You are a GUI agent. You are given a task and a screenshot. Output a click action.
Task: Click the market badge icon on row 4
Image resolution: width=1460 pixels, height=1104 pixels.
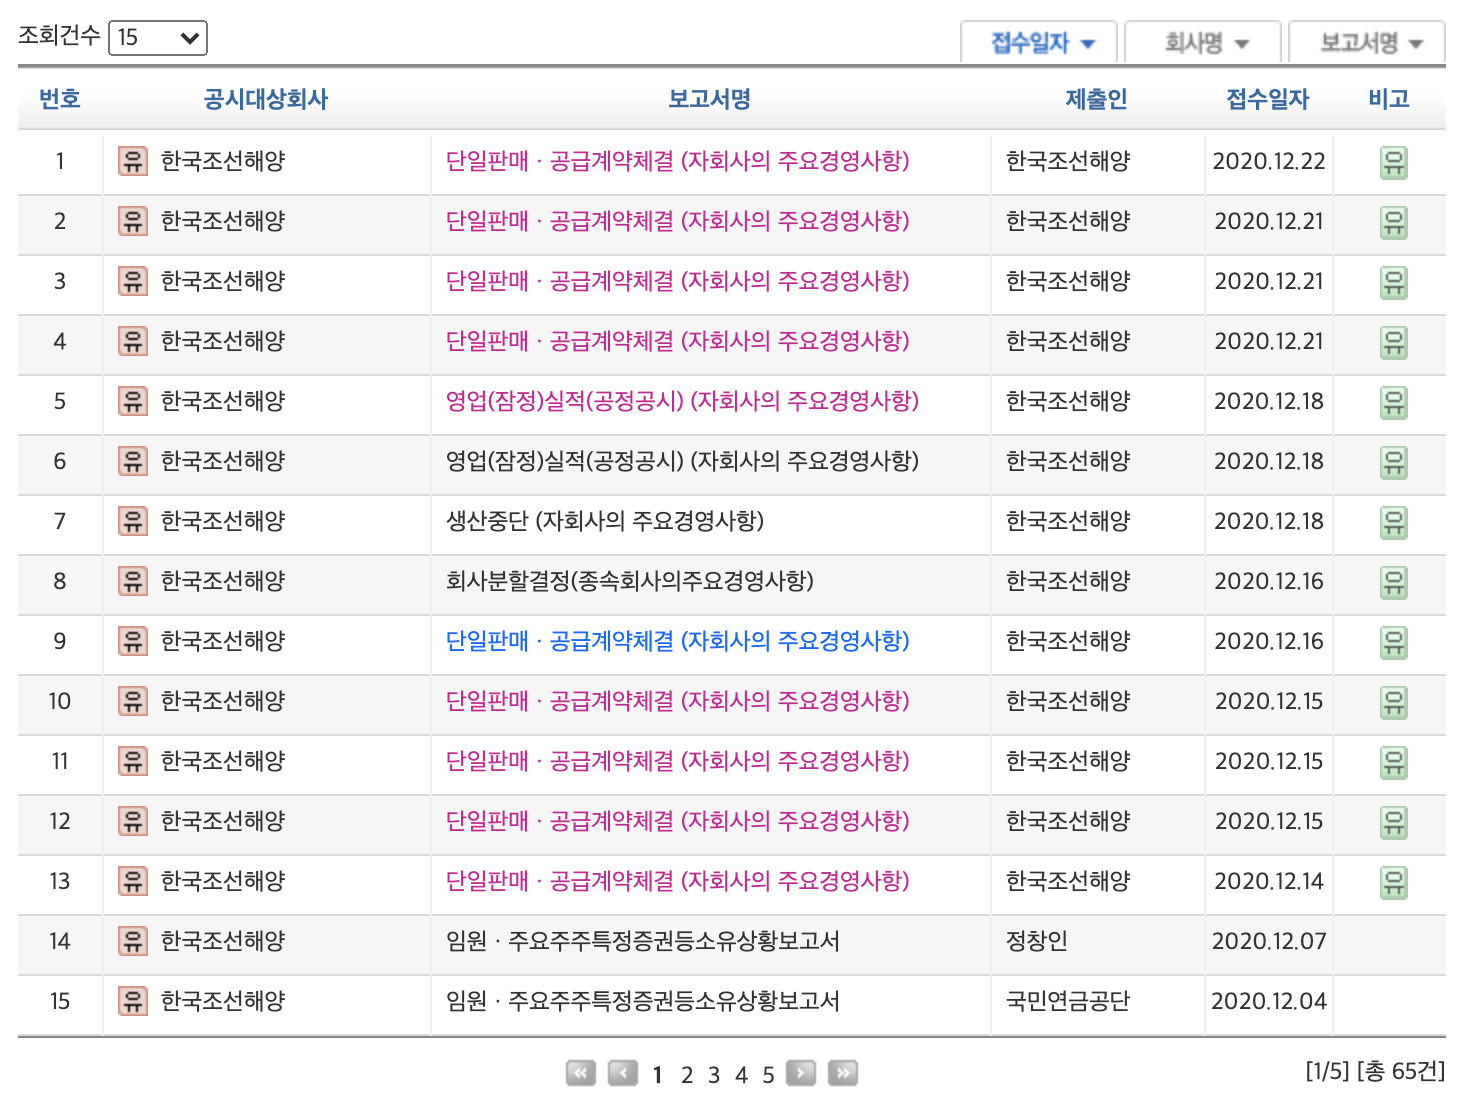[x=132, y=342]
